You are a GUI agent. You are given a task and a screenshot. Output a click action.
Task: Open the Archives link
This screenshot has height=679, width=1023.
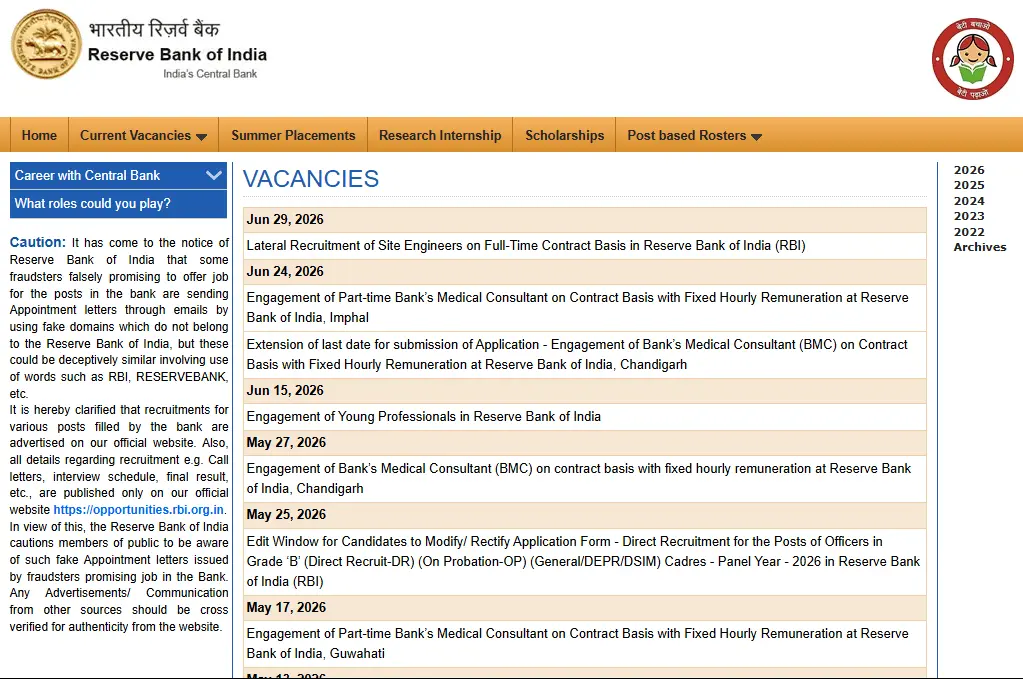(979, 247)
